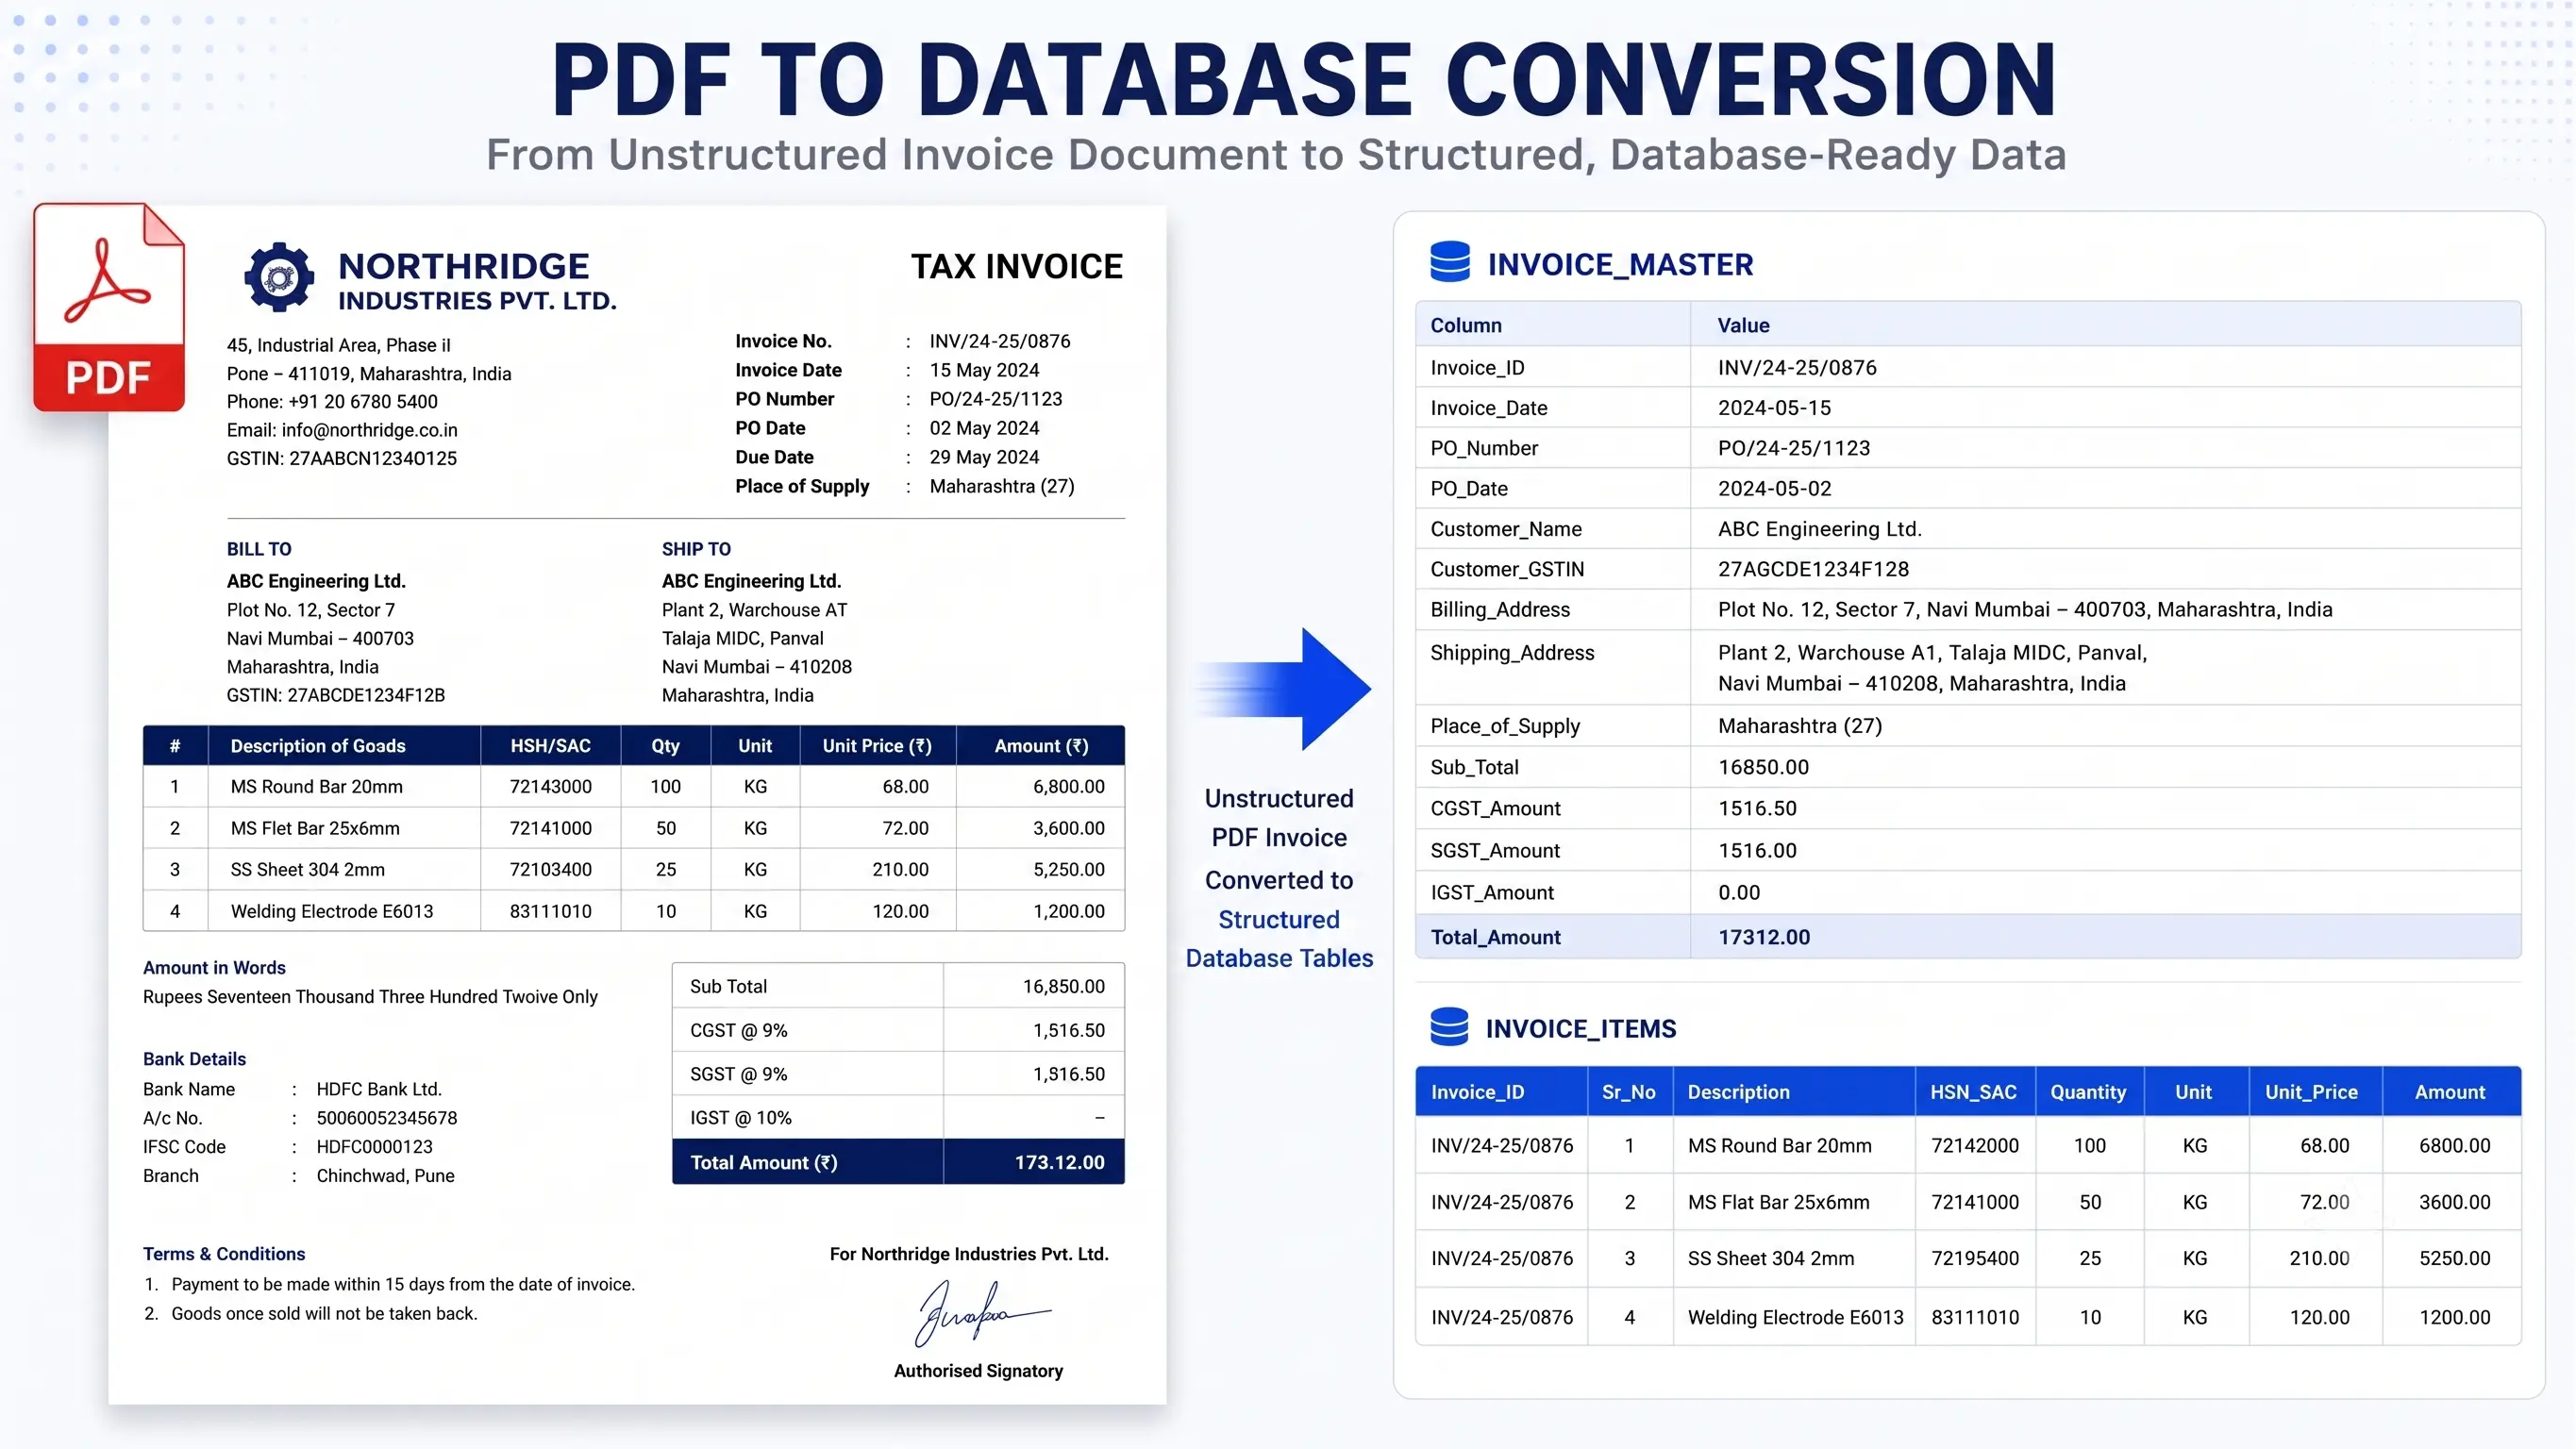Click the 1,200.00 amount in the PDF table
Image resolution: width=2576 pixels, height=1449 pixels.
pos(1068,912)
